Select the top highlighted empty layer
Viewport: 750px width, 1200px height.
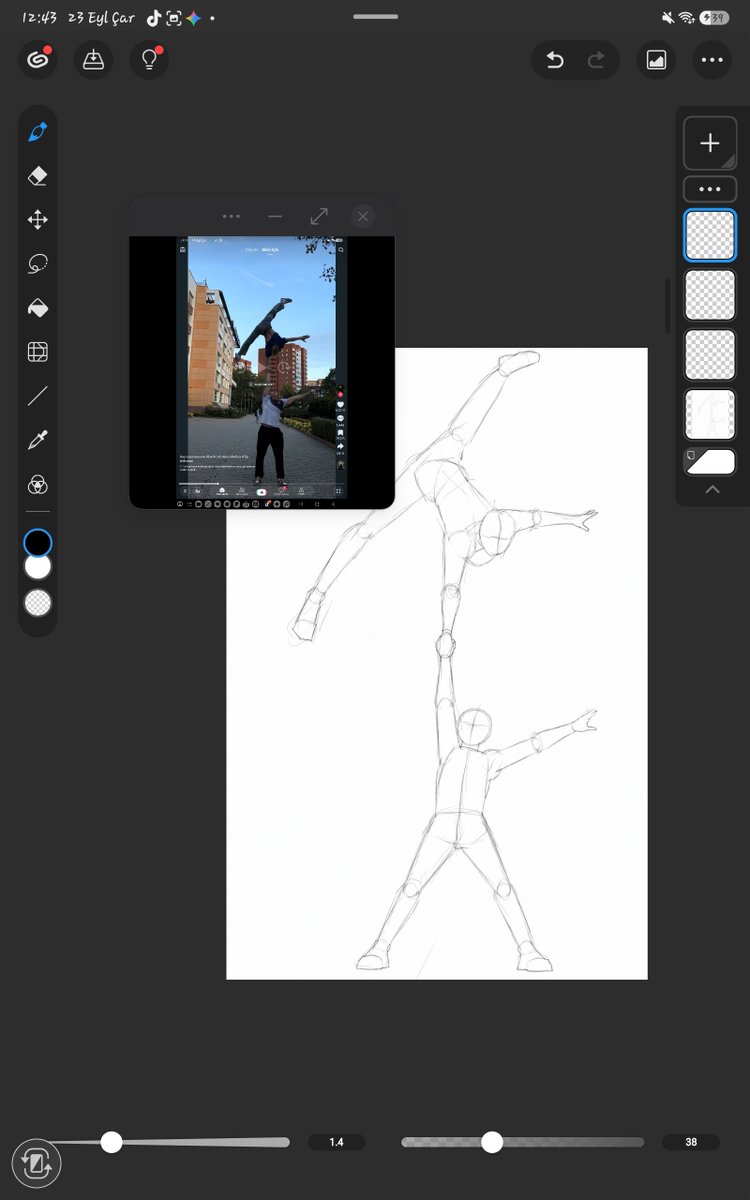click(x=710, y=235)
